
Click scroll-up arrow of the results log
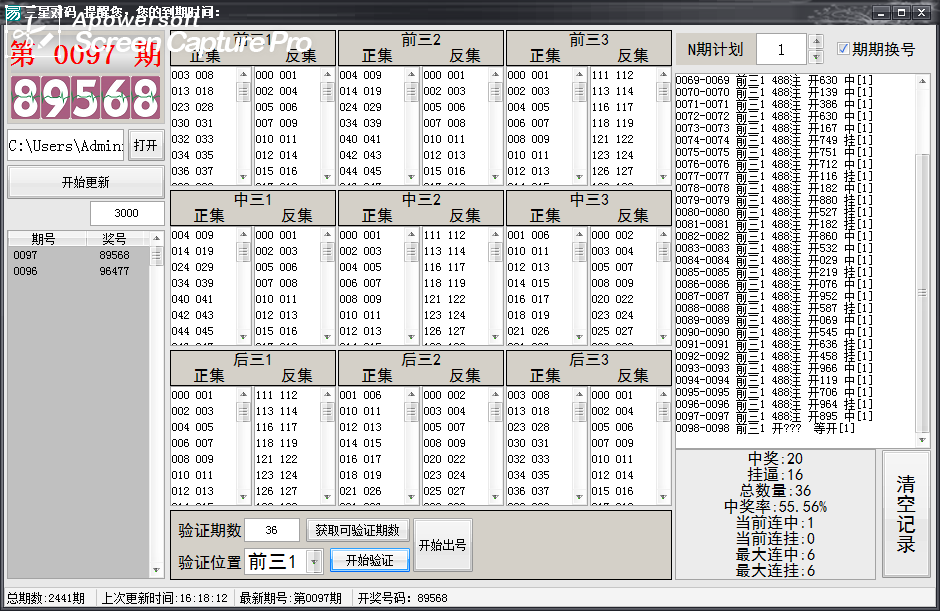pyautogui.click(x=922, y=81)
